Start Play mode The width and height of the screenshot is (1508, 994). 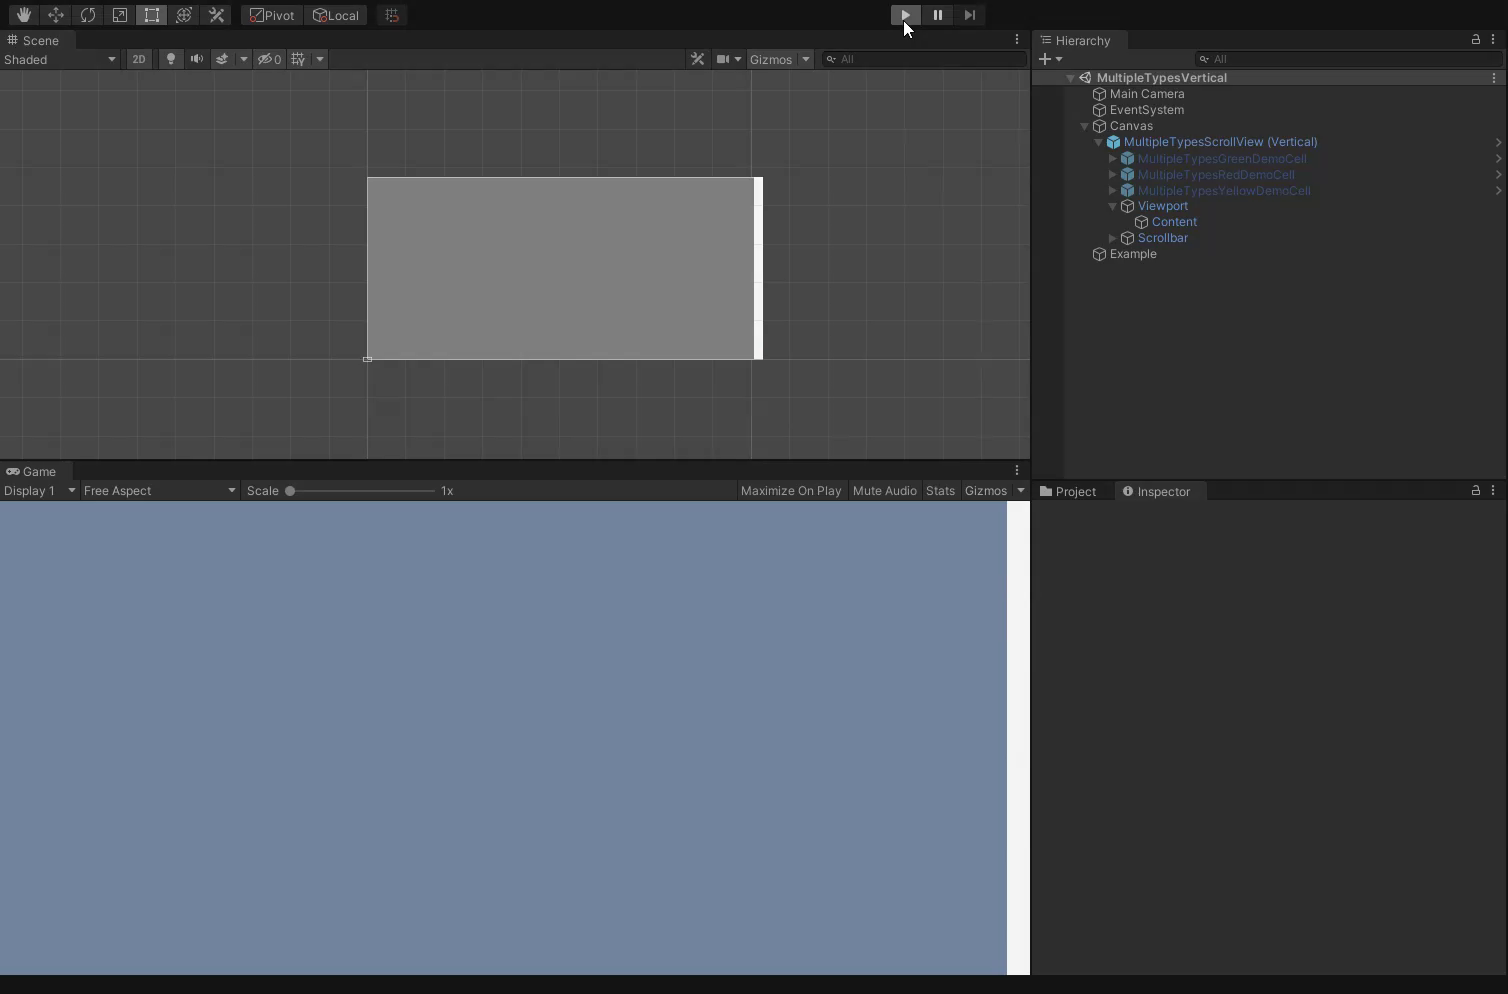click(x=905, y=15)
